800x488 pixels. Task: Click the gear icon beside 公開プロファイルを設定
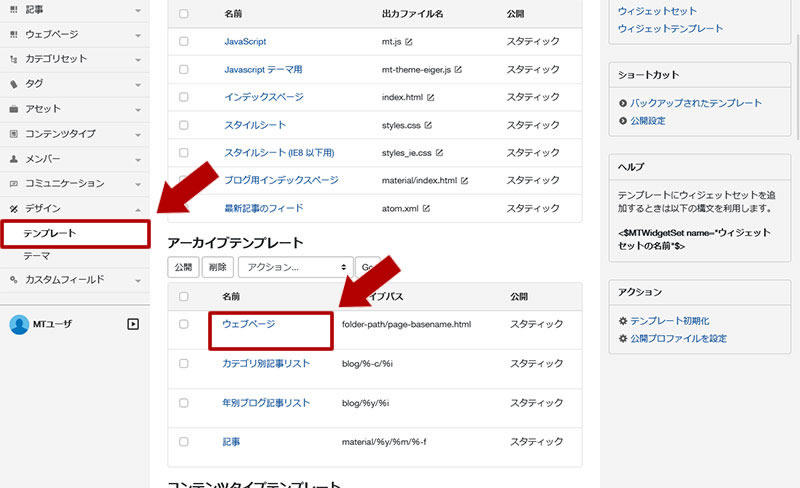(622, 338)
